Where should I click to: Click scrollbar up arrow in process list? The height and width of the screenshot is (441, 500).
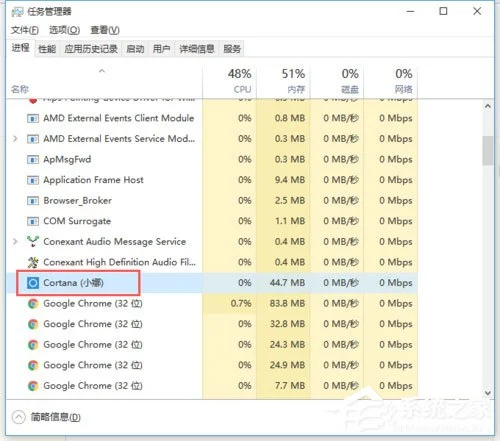488,106
